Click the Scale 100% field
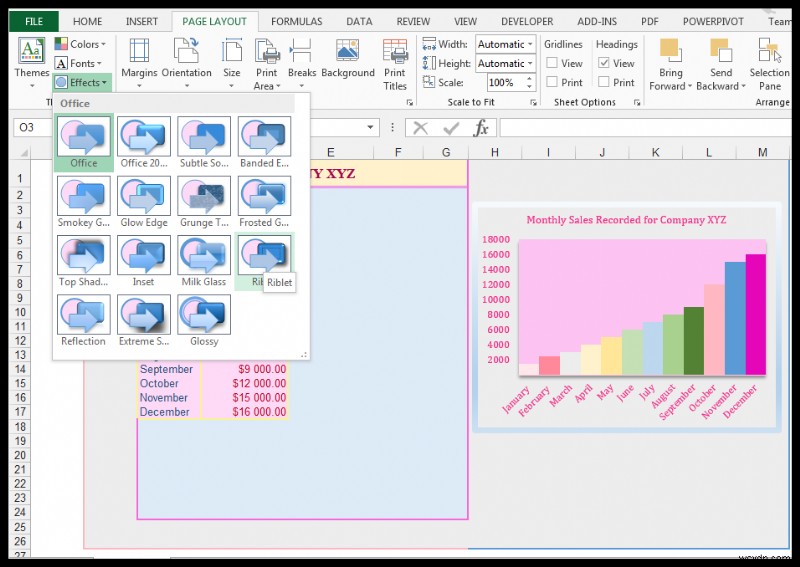This screenshot has height=567, width=800. [505, 82]
